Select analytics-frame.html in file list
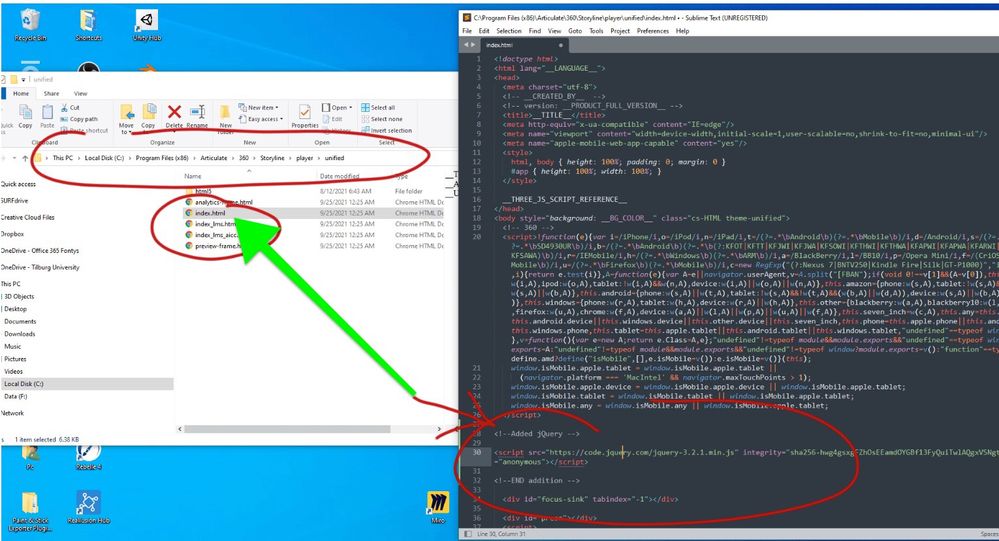The image size is (999, 541). 223,202
